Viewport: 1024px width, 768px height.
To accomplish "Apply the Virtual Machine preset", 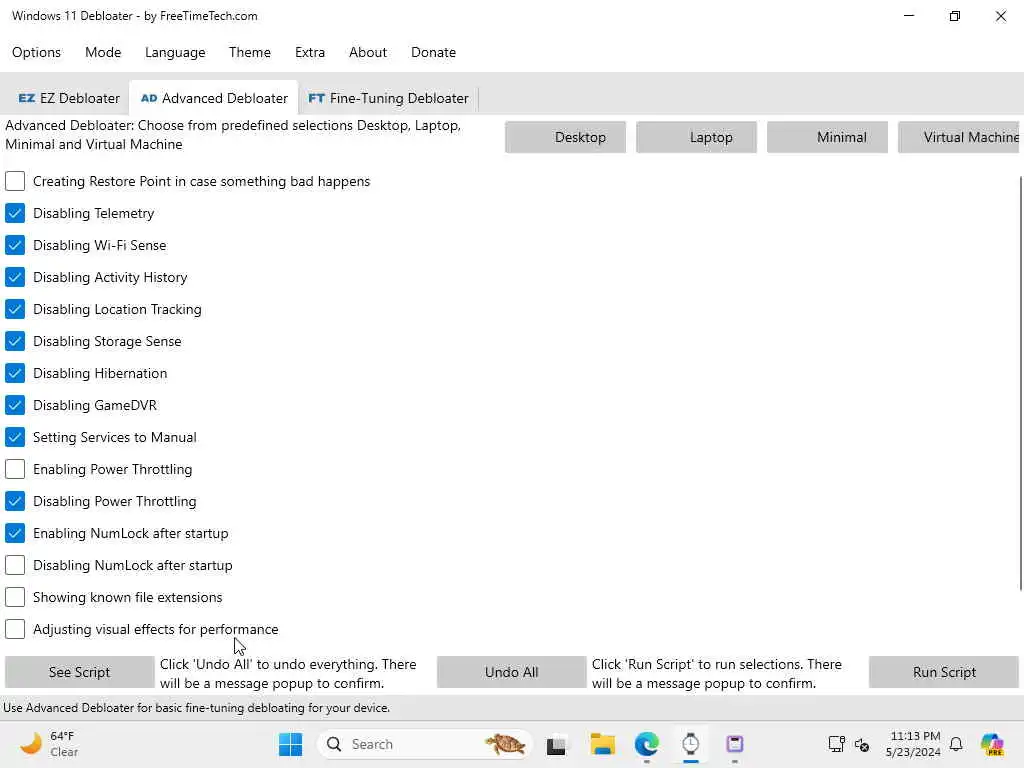I will coord(958,137).
